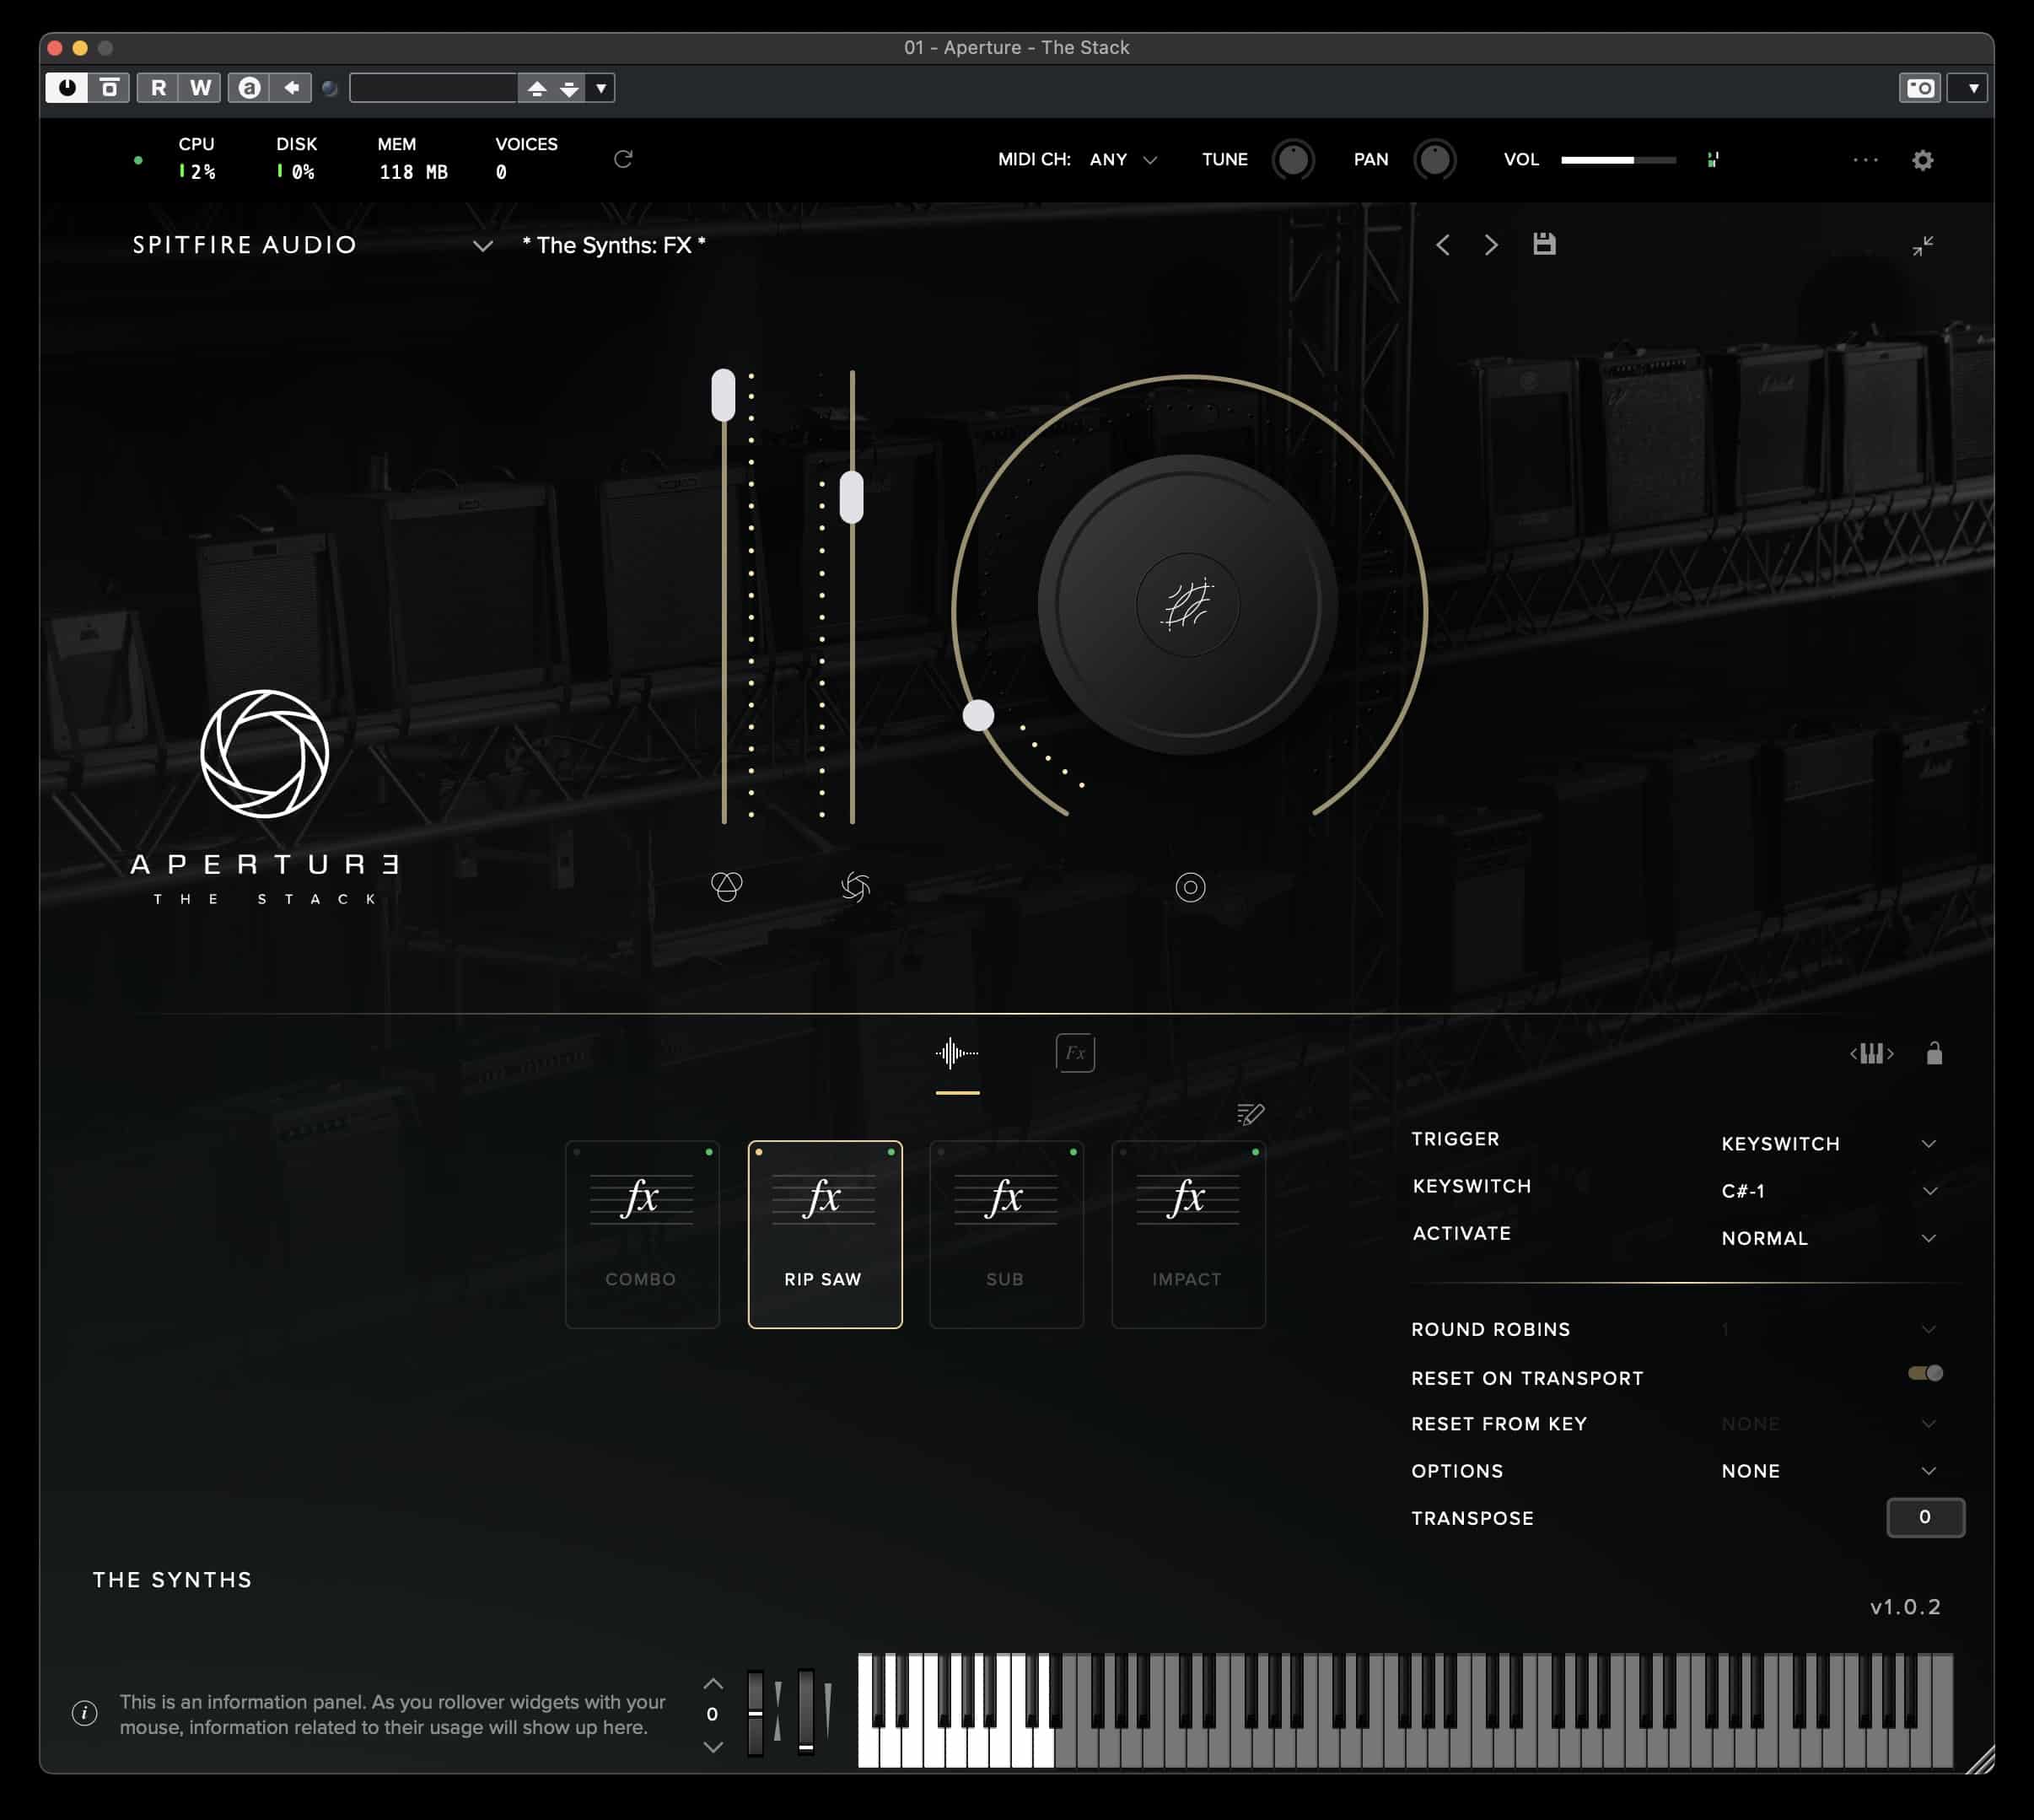Load the previous preset with the up arrow
This screenshot has height=1820, width=2034.
pos(537,88)
